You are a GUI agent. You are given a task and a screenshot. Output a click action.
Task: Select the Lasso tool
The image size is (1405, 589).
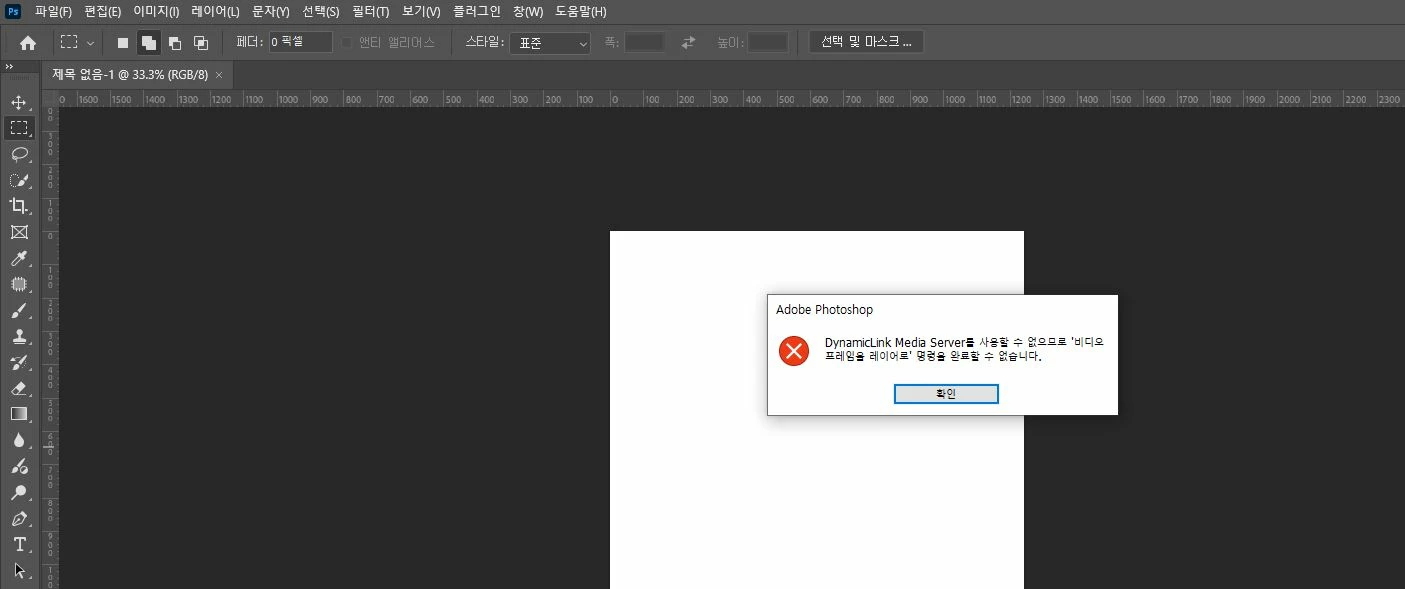tap(19, 154)
